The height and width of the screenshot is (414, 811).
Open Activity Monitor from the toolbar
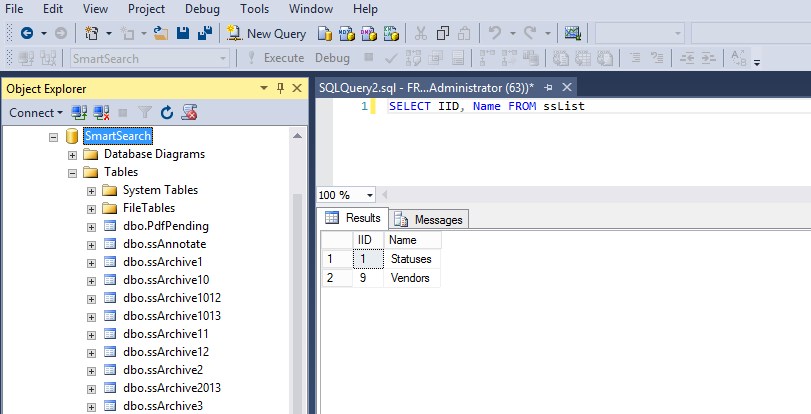pyautogui.click(x=573, y=34)
